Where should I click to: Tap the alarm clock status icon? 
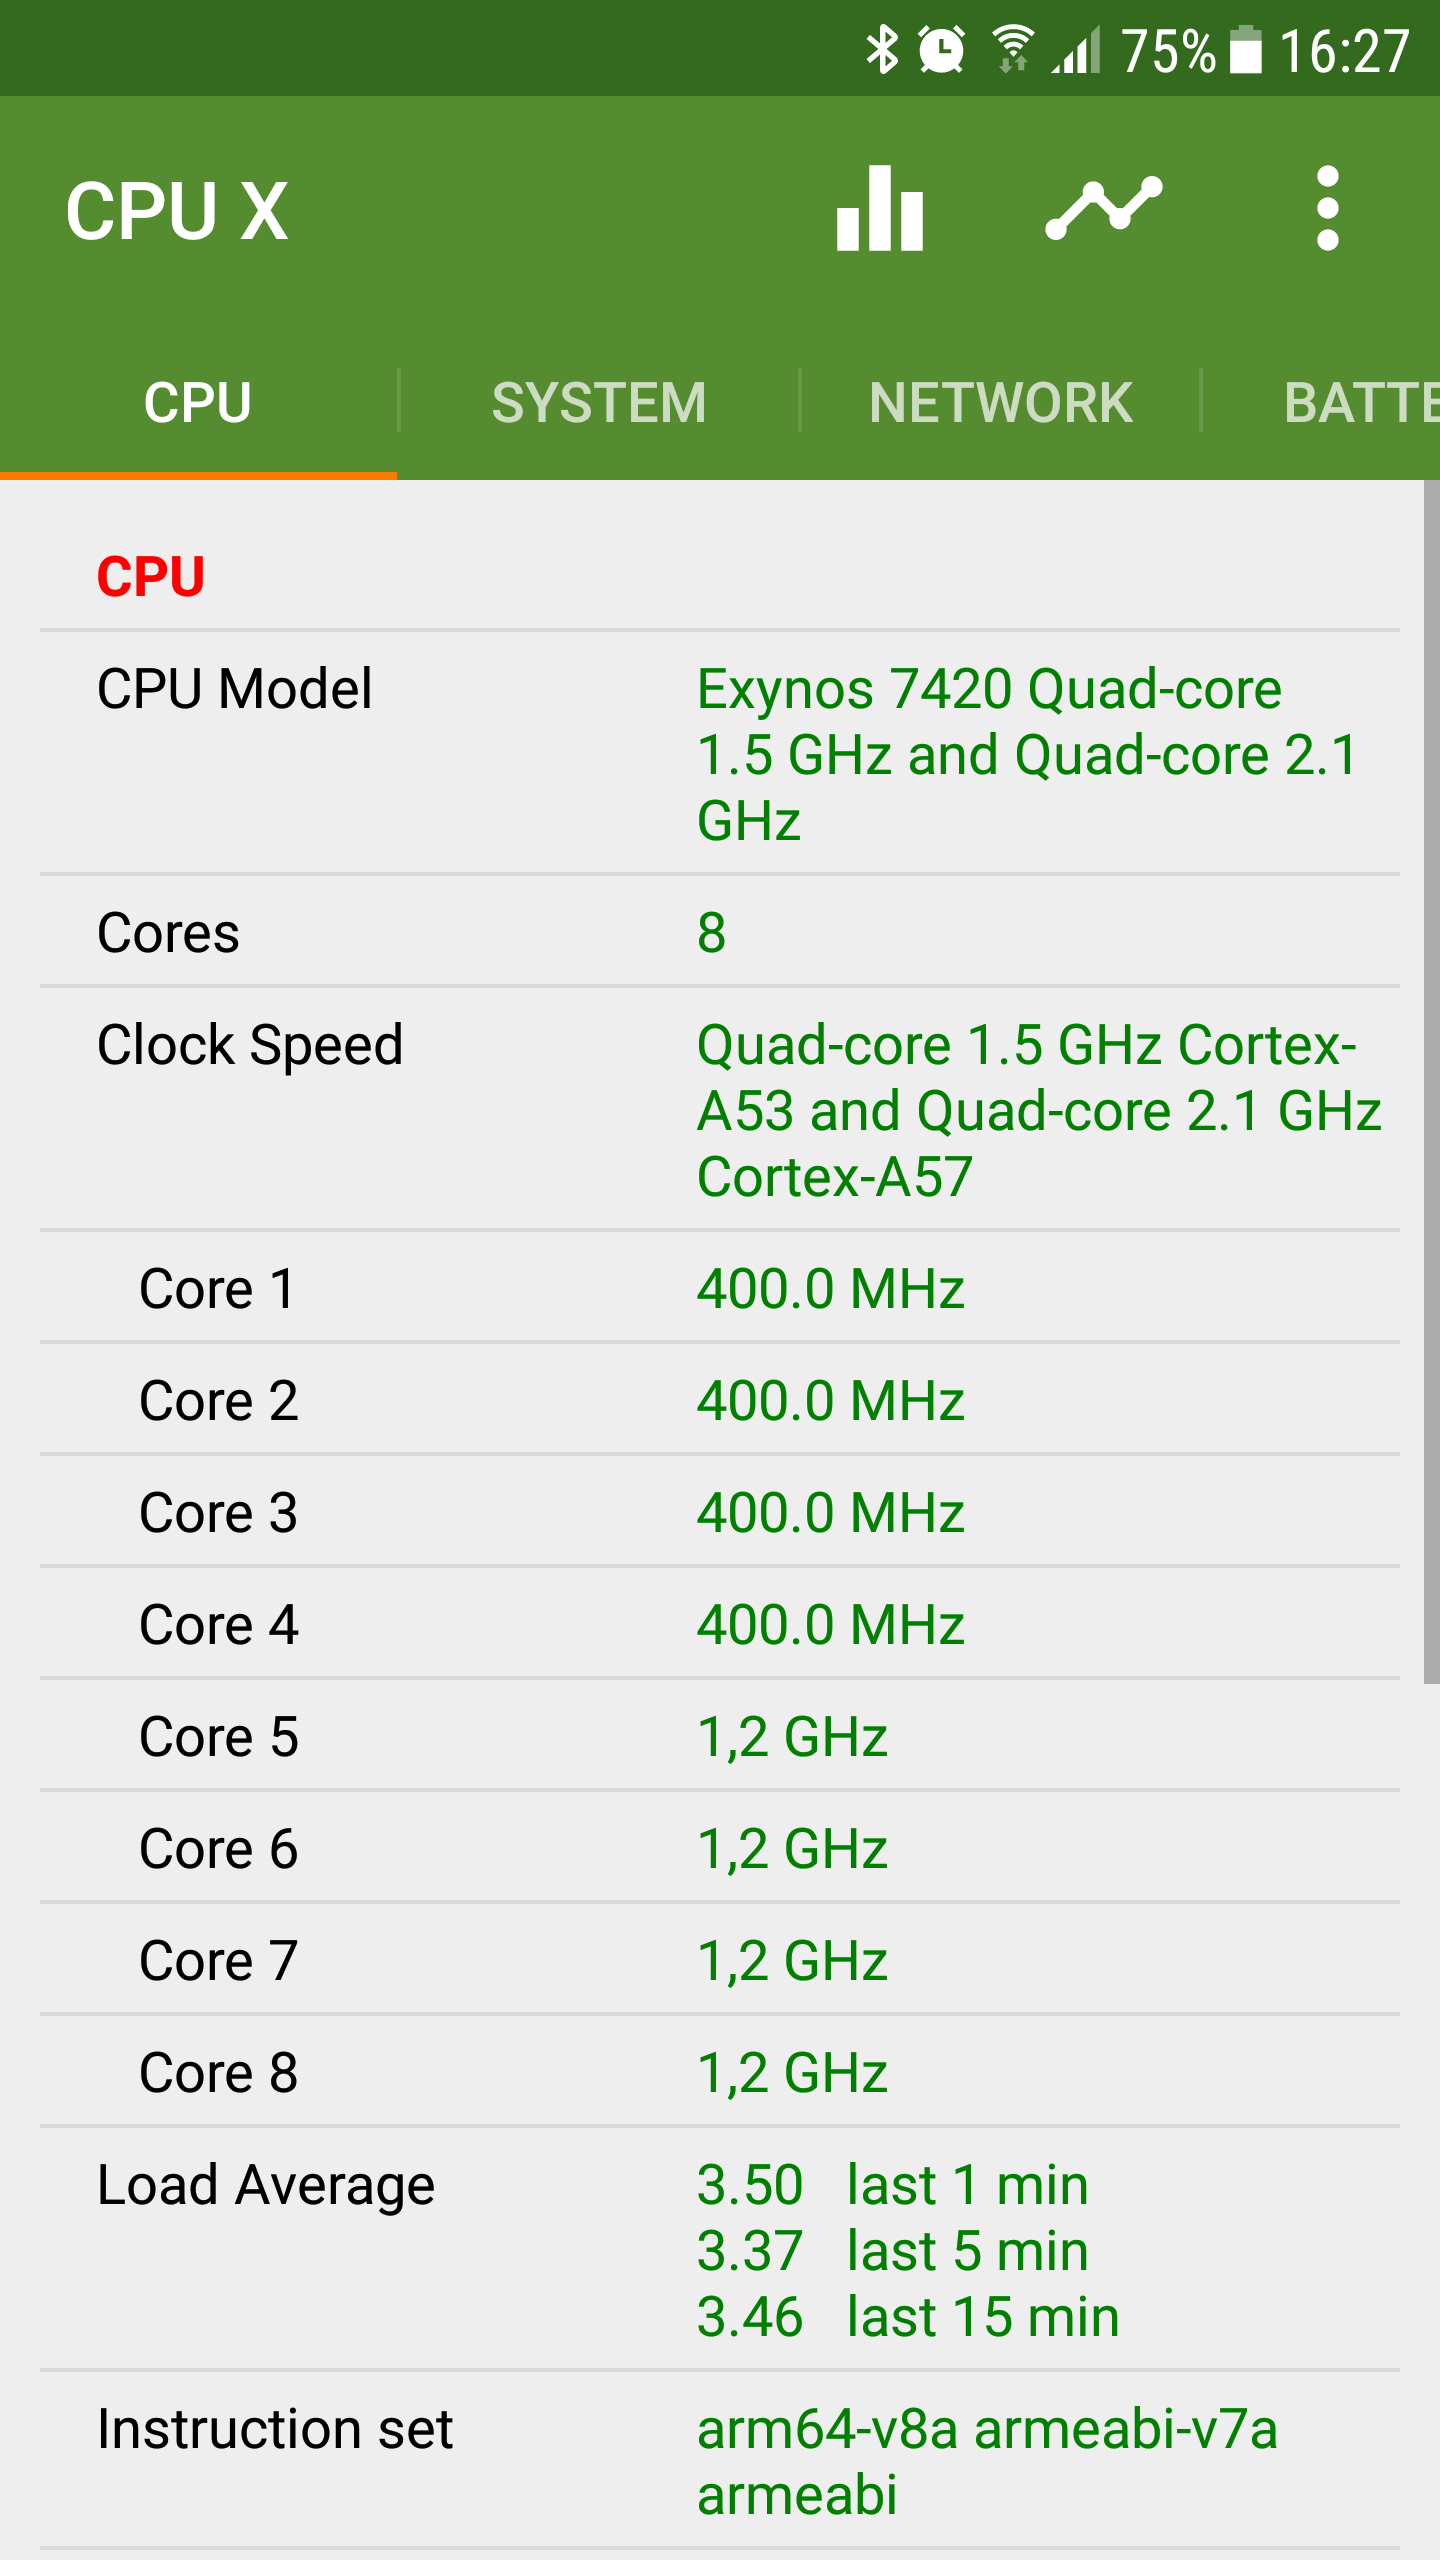(941, 50)
